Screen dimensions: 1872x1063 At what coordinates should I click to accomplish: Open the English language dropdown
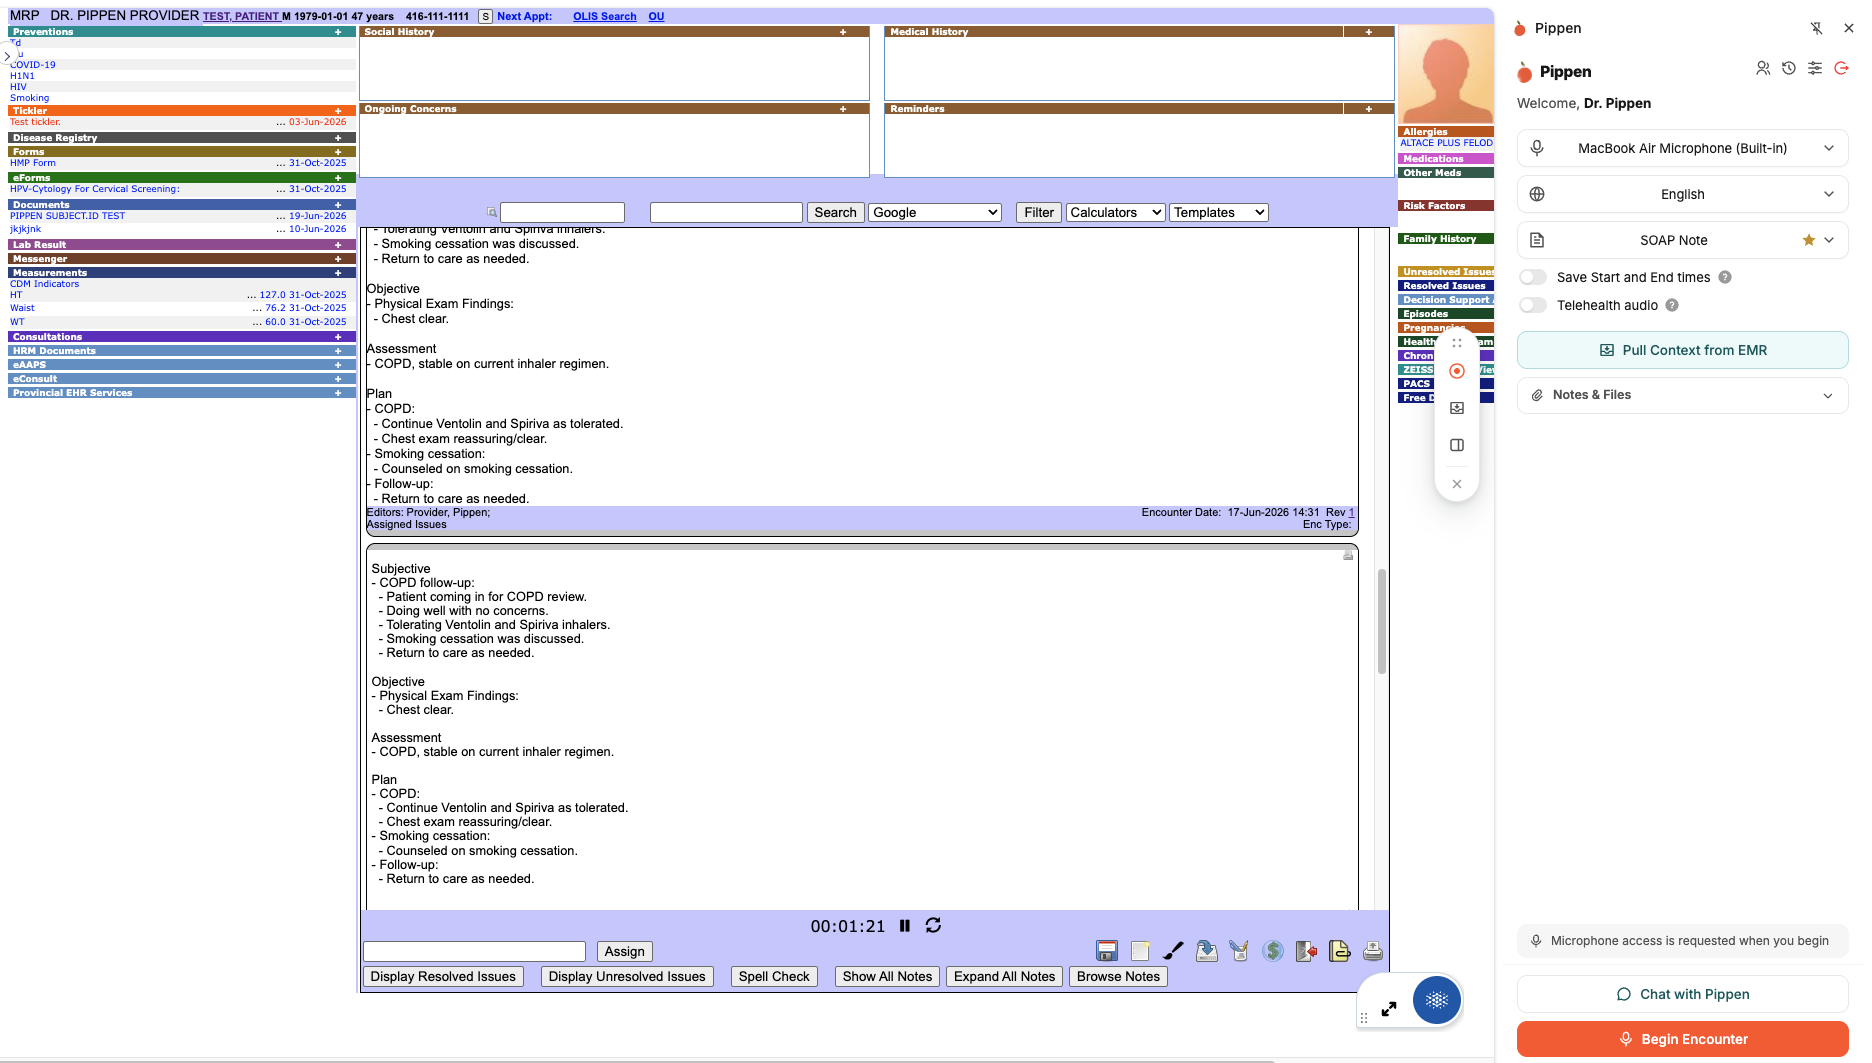click(1682, 194)
